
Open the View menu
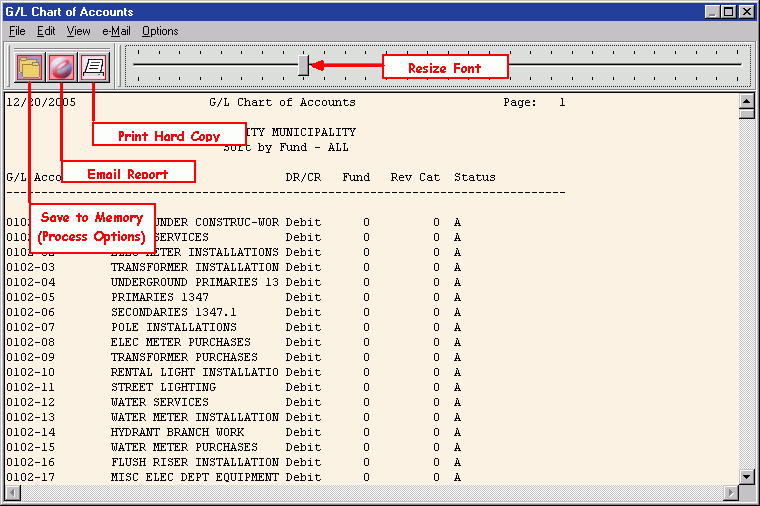(x=78, y=31)
